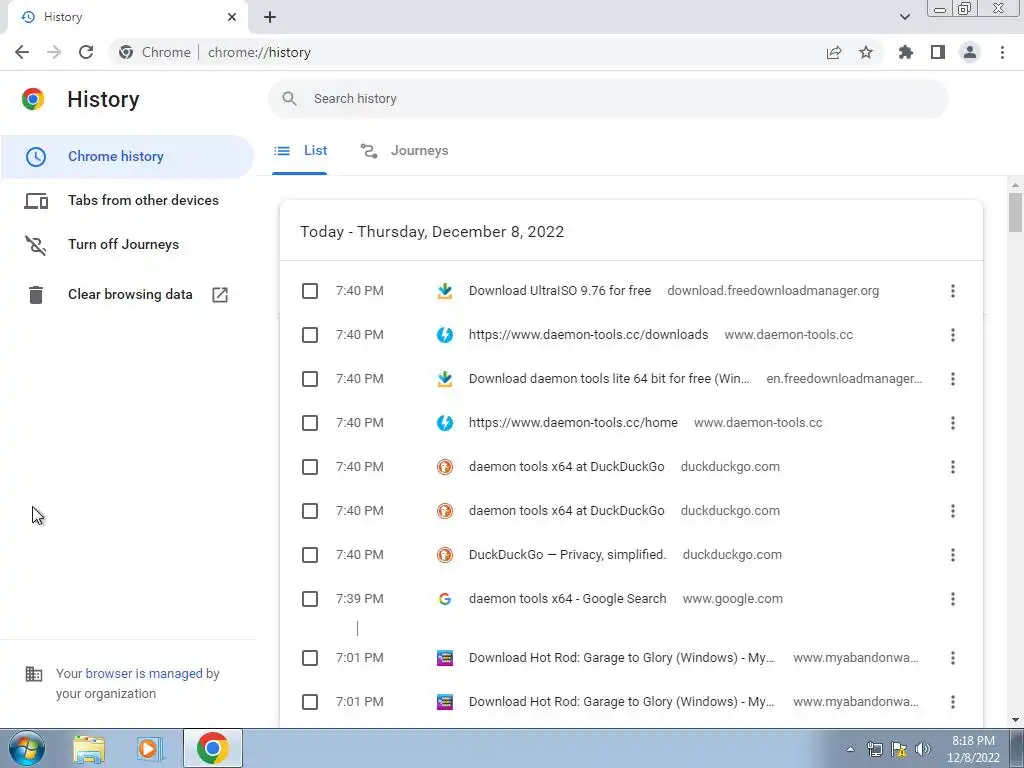Click the browser is managed link
Image resolution: width=1024 pixels, height=768 pixels.
[144, 673]
